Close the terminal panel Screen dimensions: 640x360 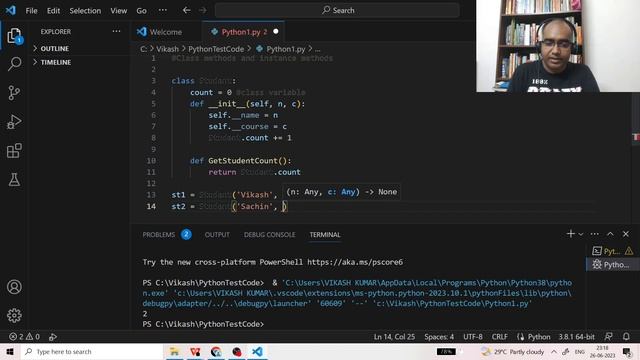(x=626, y=234)
